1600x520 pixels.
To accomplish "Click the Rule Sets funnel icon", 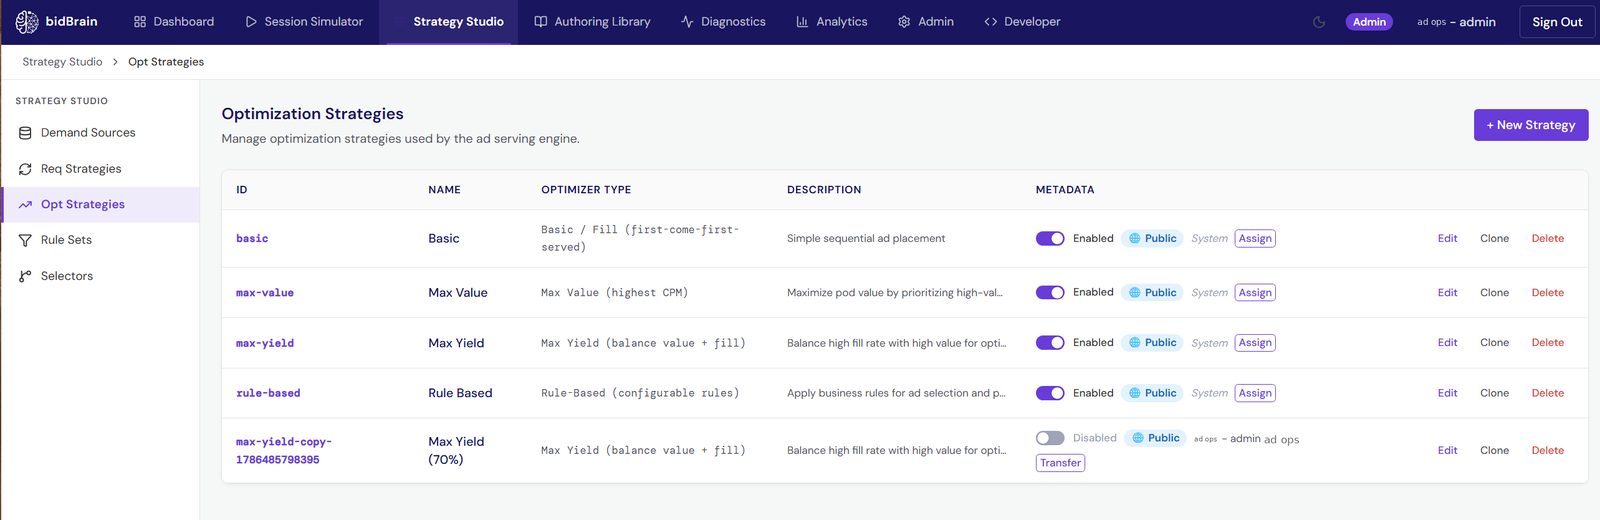I will click(x=25, y=240).
